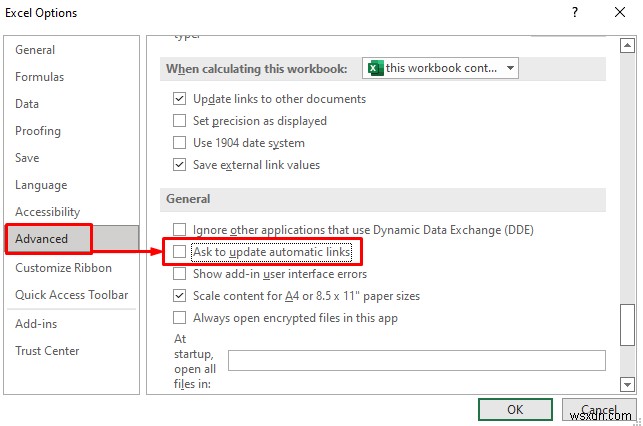Viewport: 643px width, 426px height.
Task: Open the Add-ins category
Action: click(36, 324)
